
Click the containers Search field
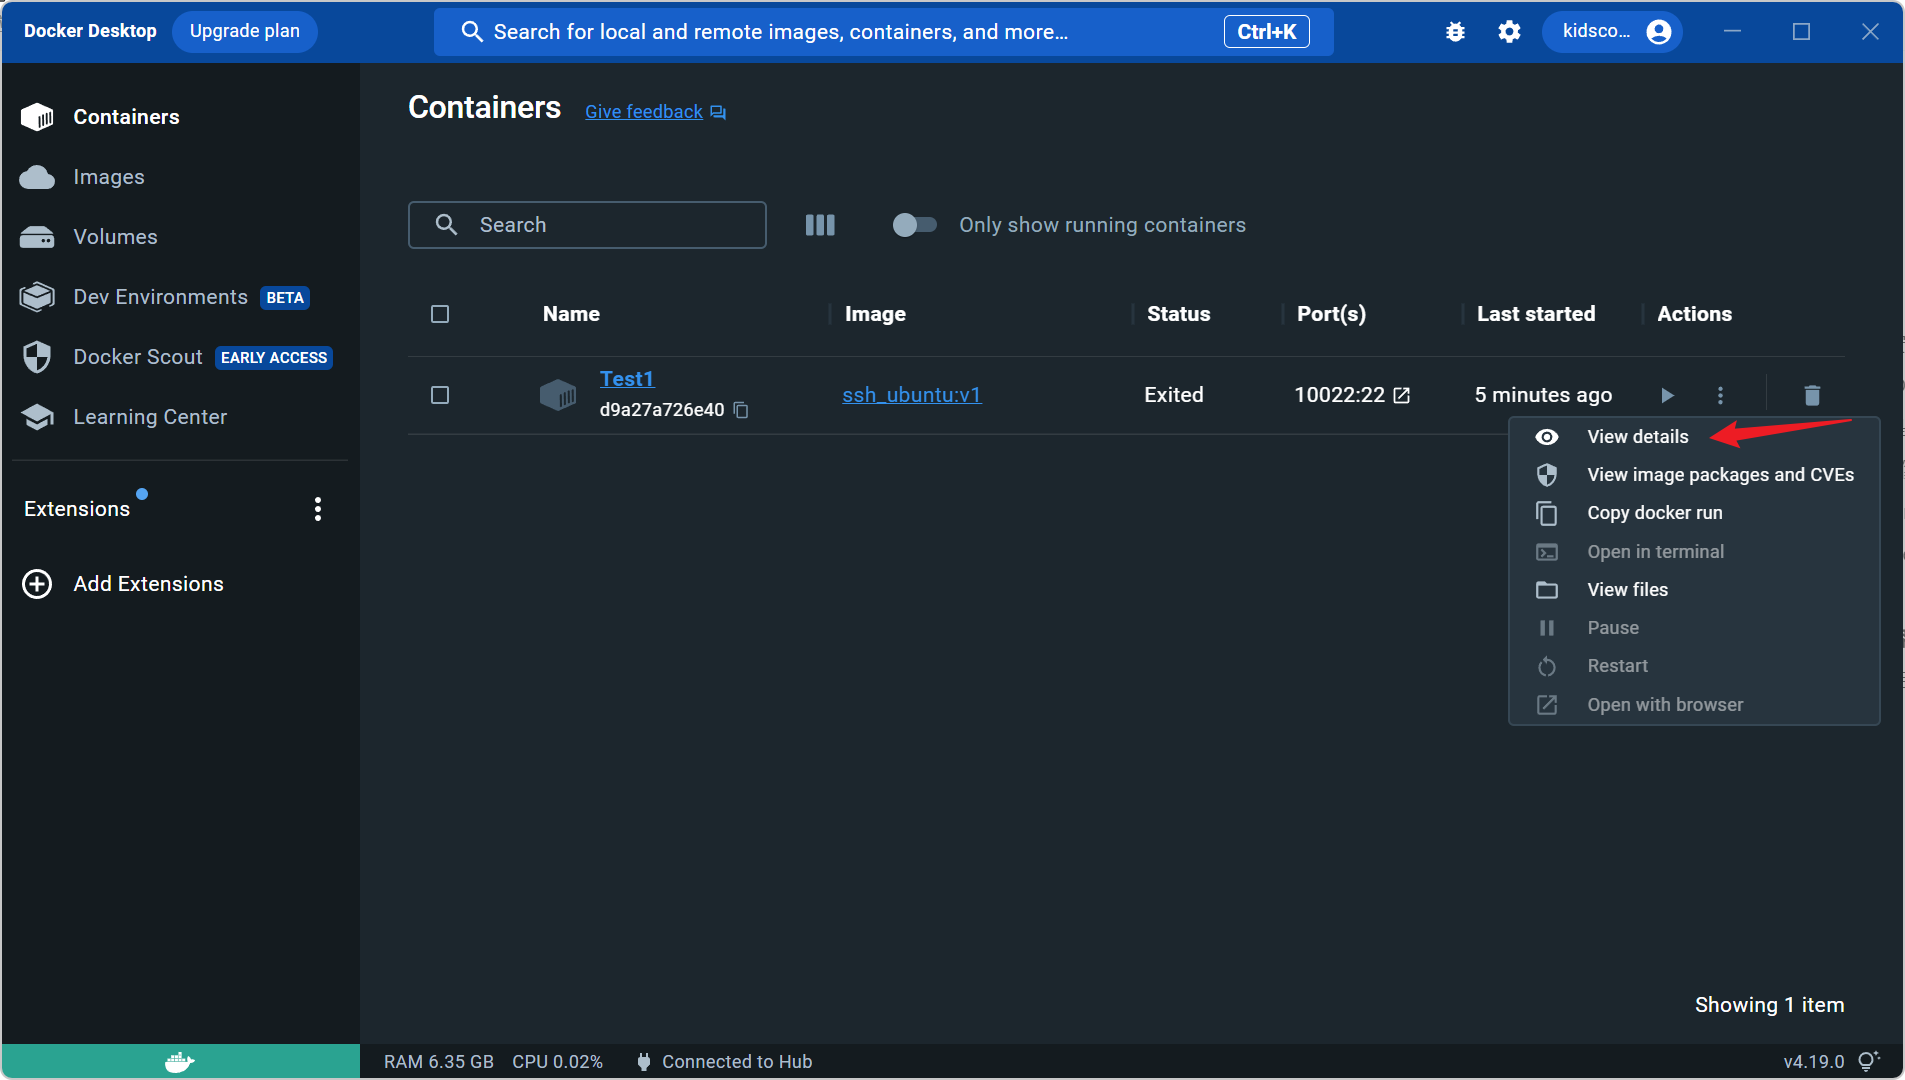pos(587,225)
